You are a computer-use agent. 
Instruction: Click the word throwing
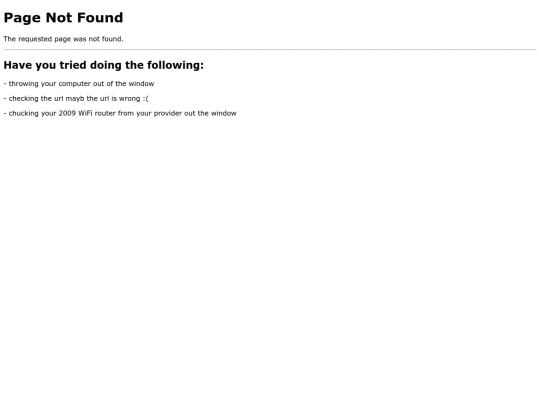[x=23, y=84]
